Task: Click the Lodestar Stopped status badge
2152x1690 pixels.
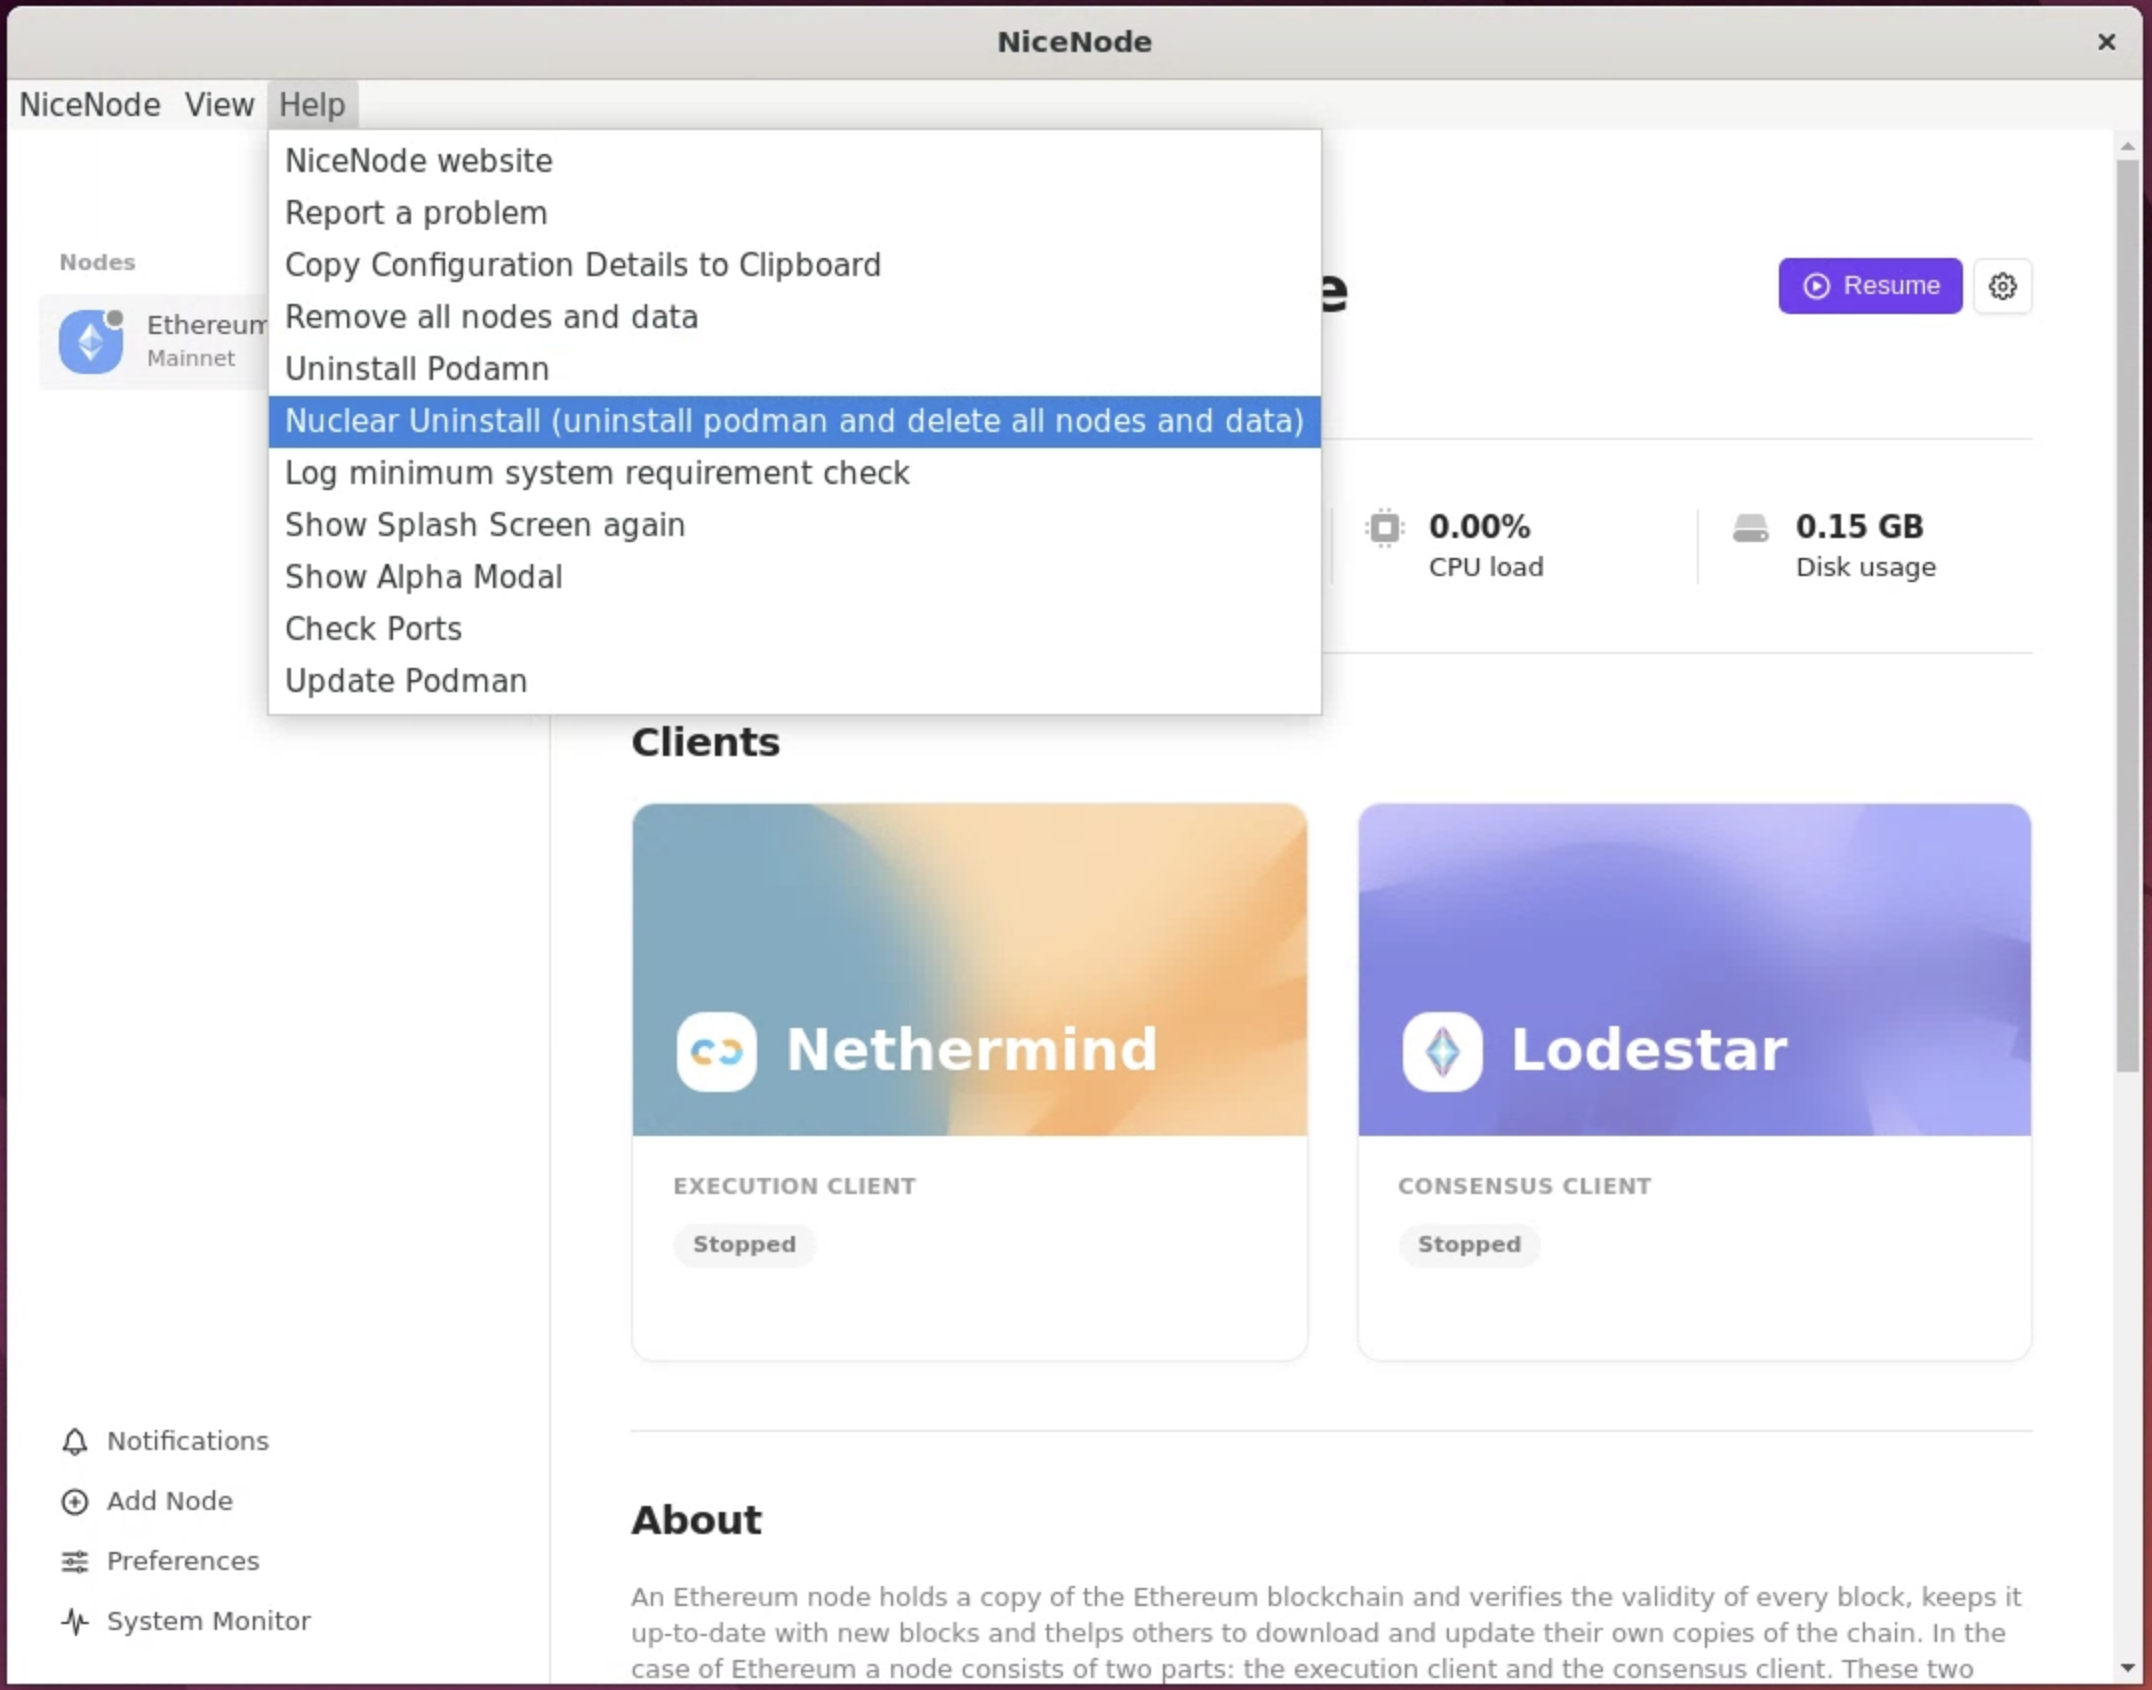Action: tap(1469, 1244)
